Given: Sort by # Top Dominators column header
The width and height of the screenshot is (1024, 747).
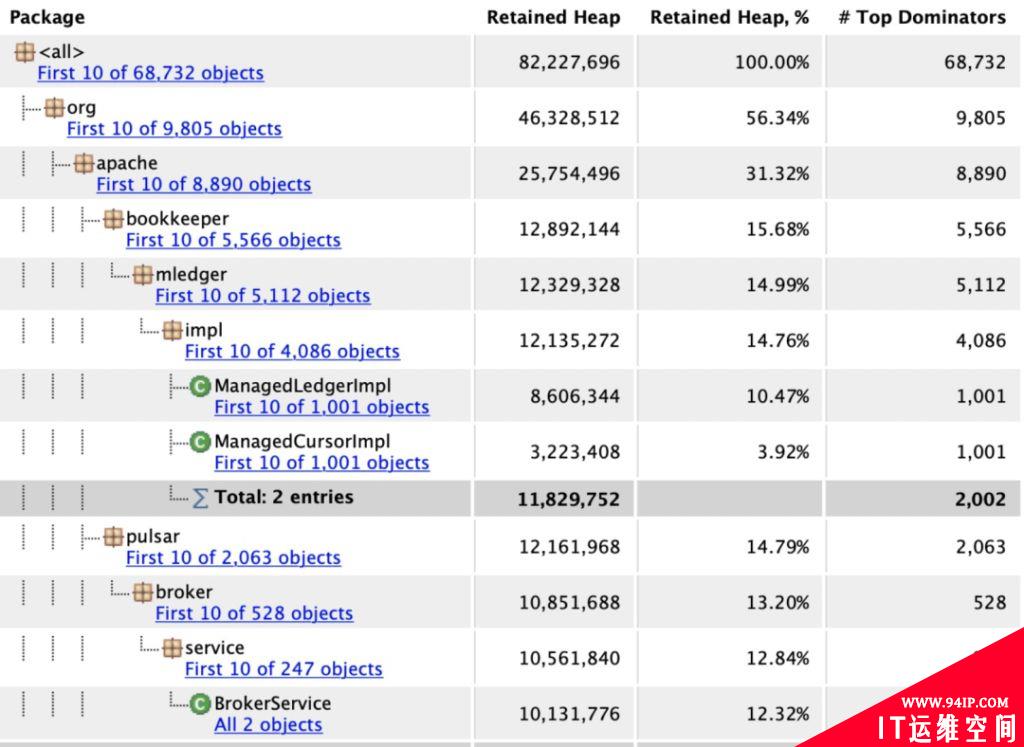Looking at the screenshot, I should tap(922, 17).
